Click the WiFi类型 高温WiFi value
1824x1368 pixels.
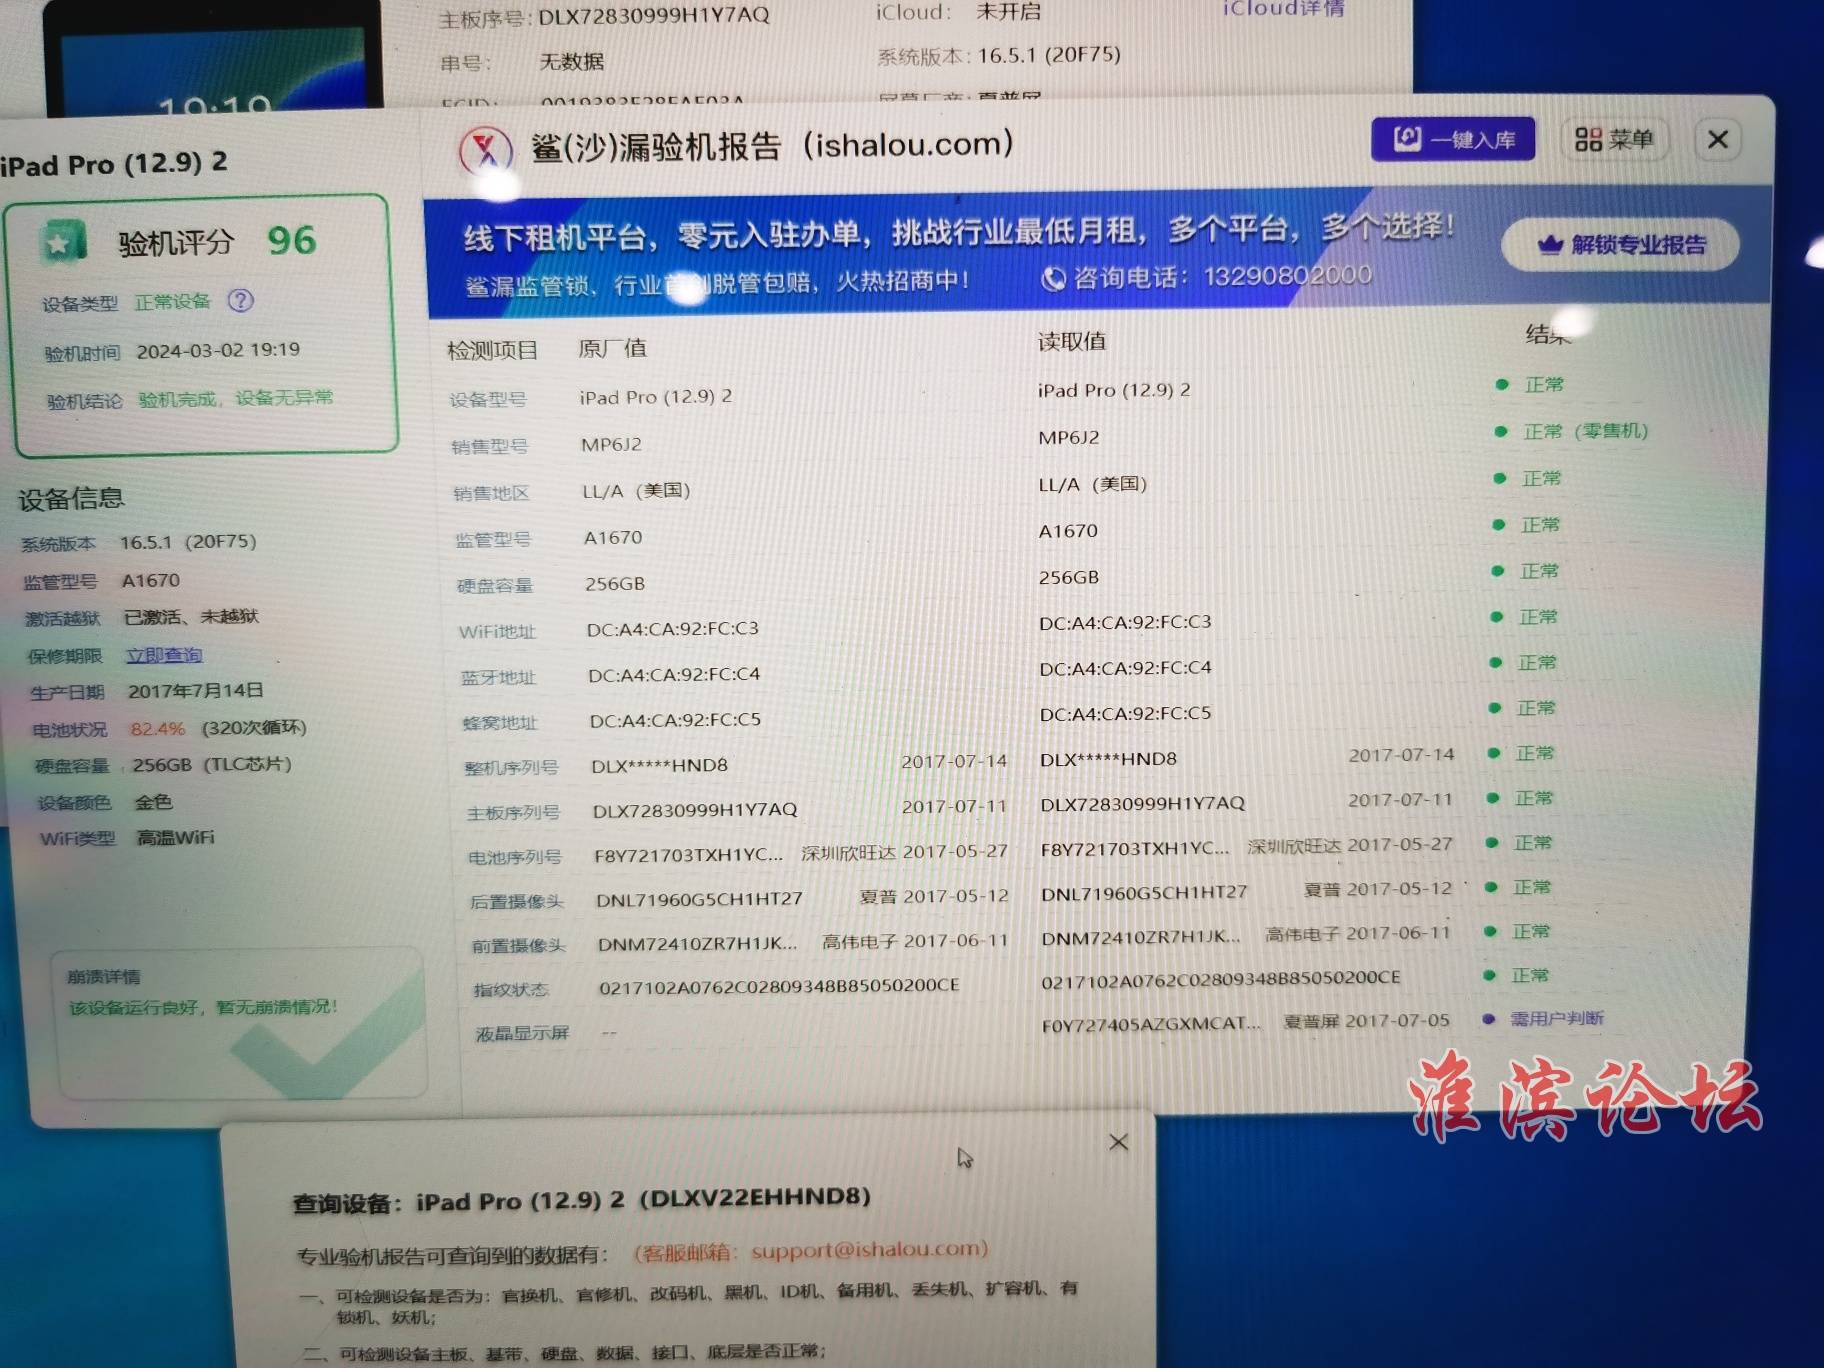tap(176, 838)
